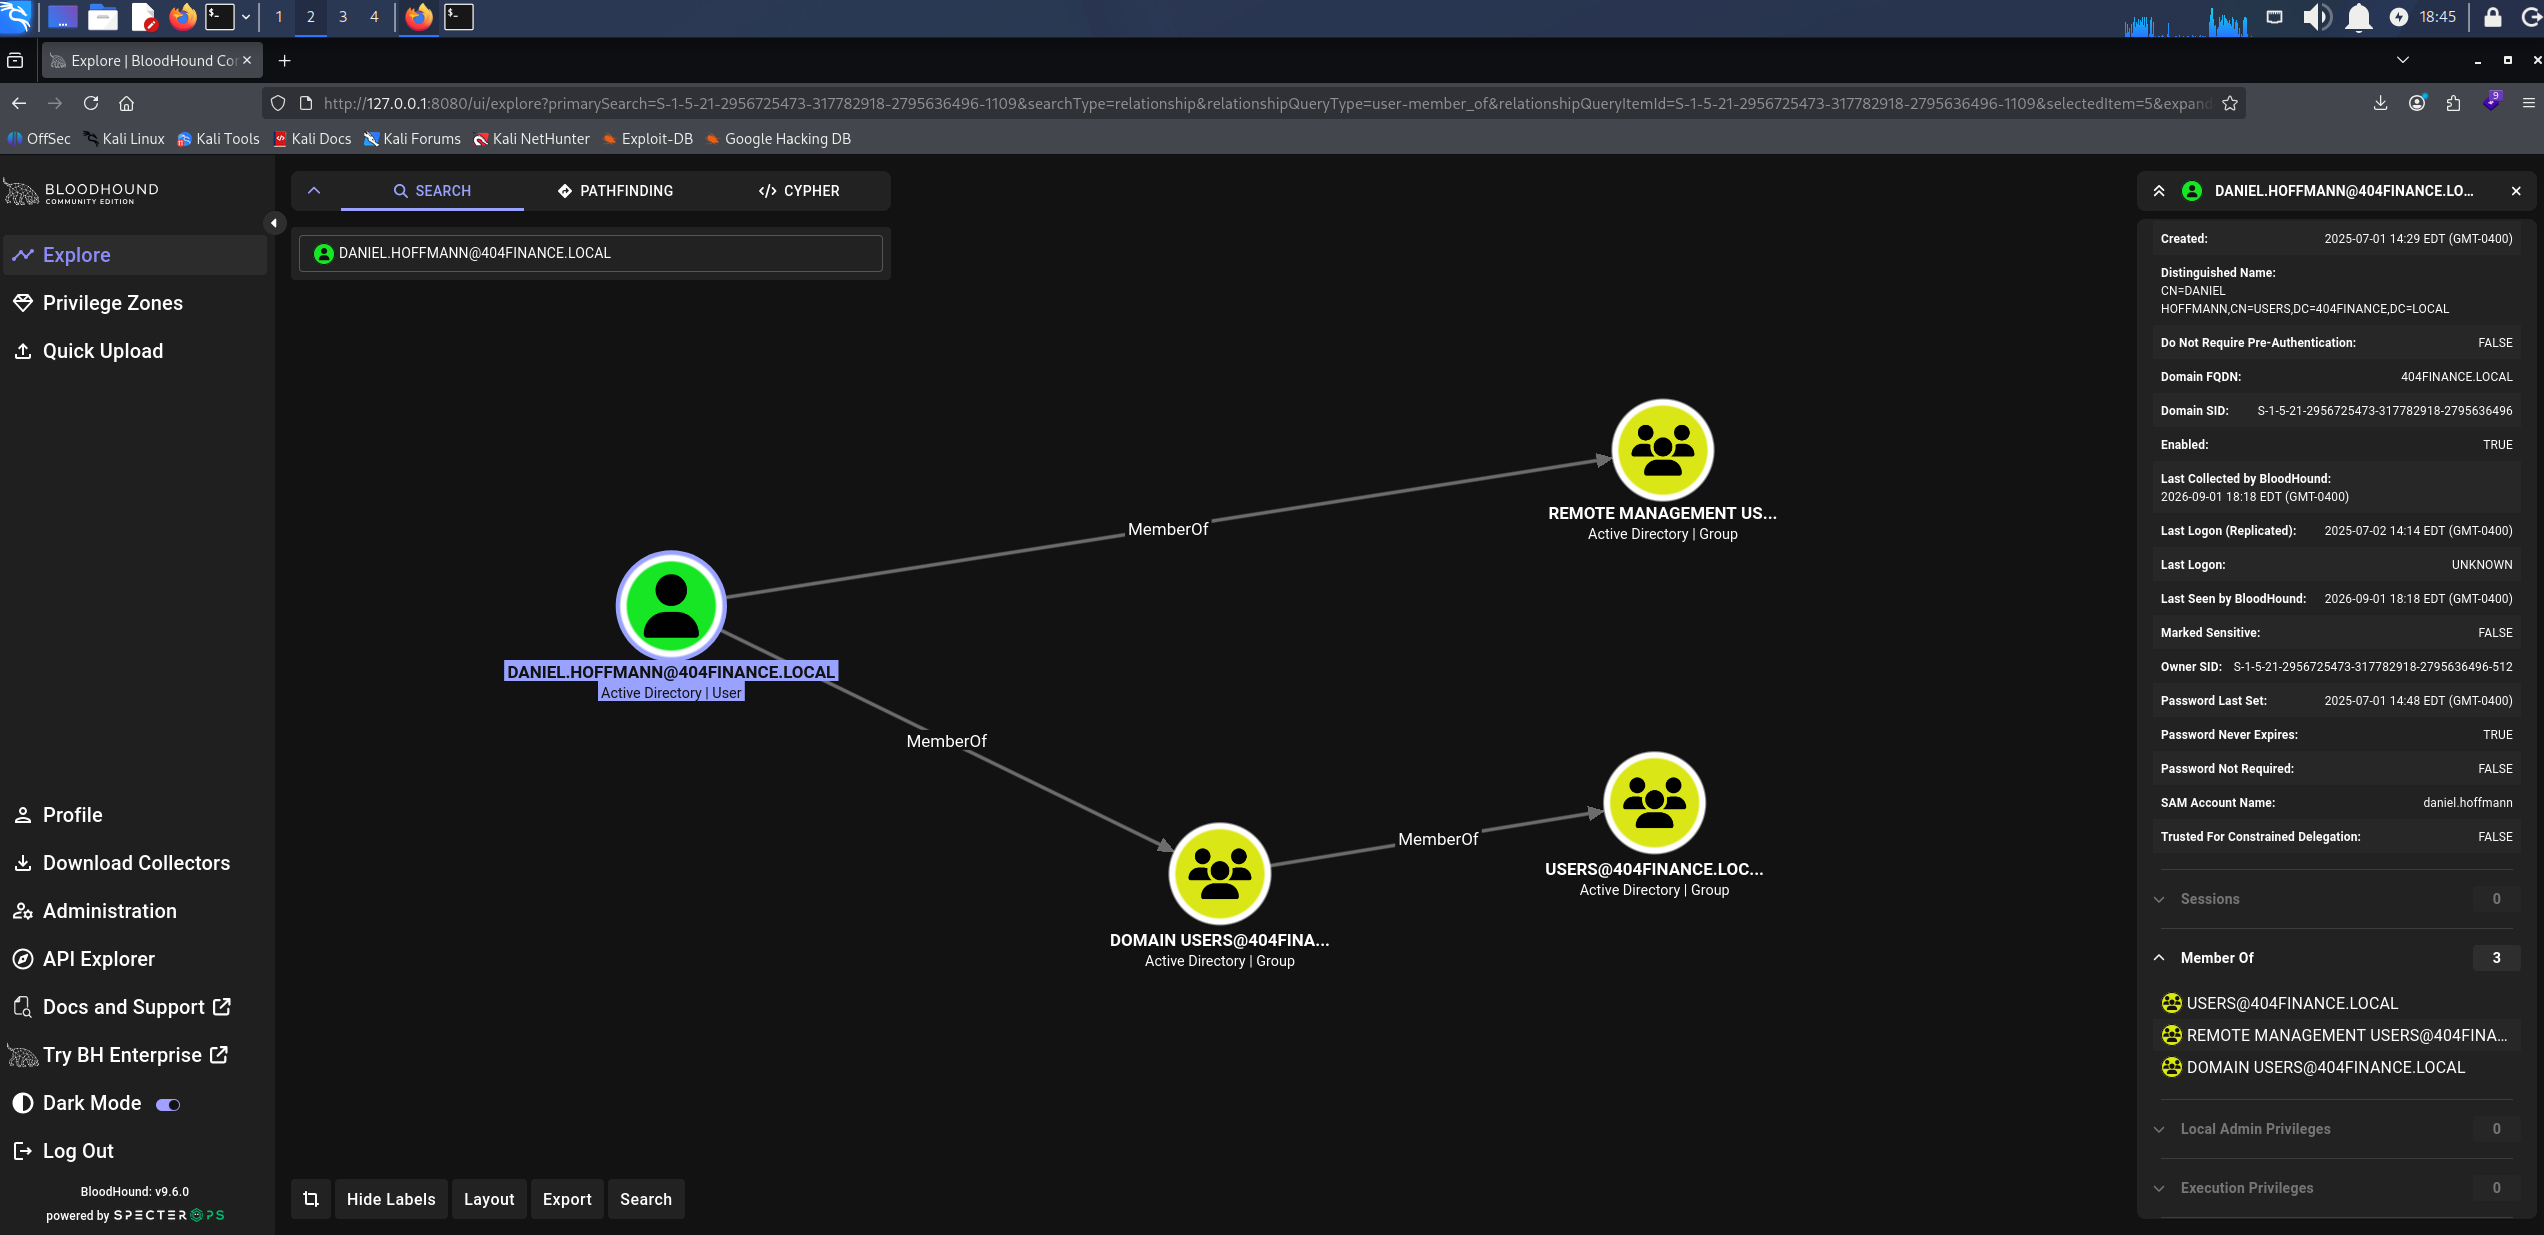Open Firefox hamburger menu

tap(2528, 103)
